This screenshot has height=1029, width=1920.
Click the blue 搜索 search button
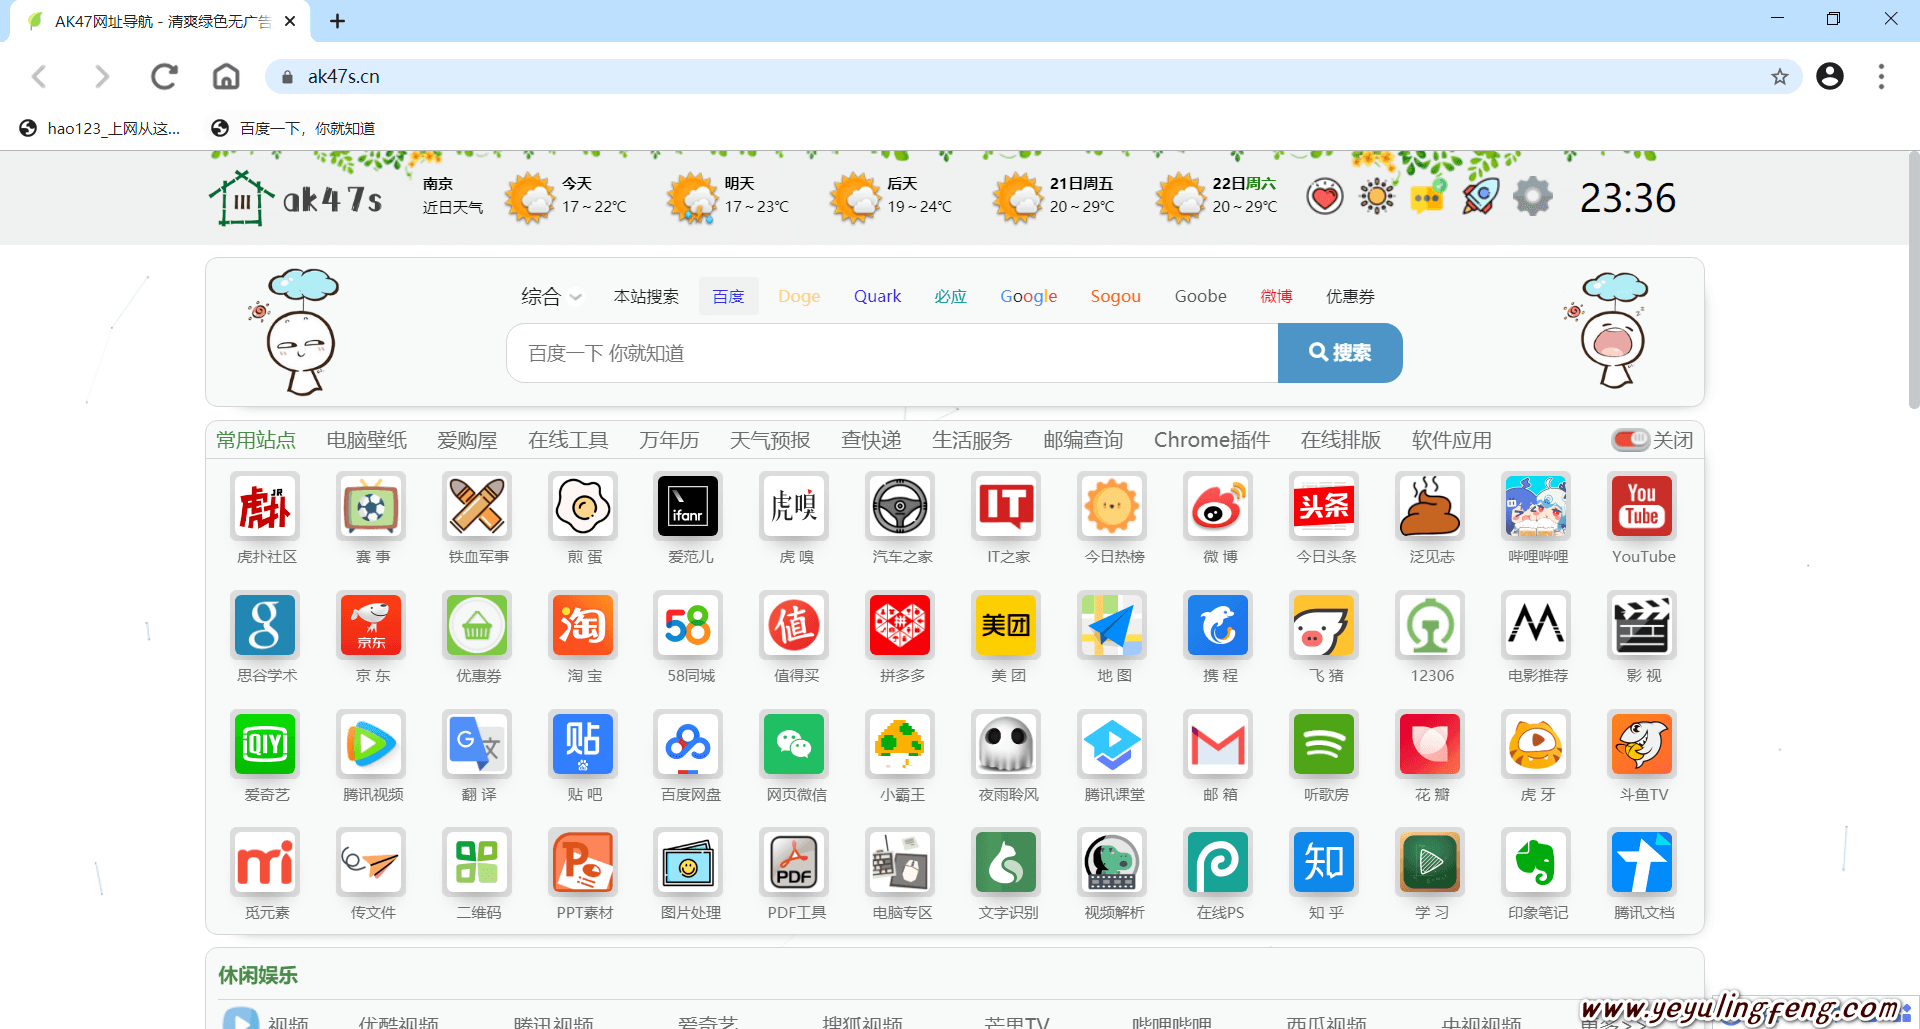pyautogui.click(x=1340, y=352)
